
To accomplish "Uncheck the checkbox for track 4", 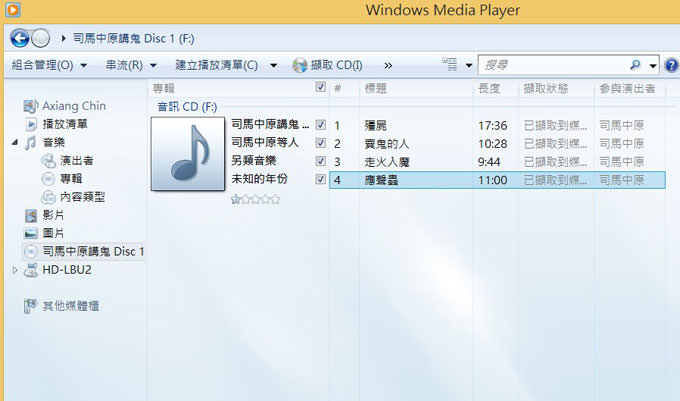I will click(320, 179).
